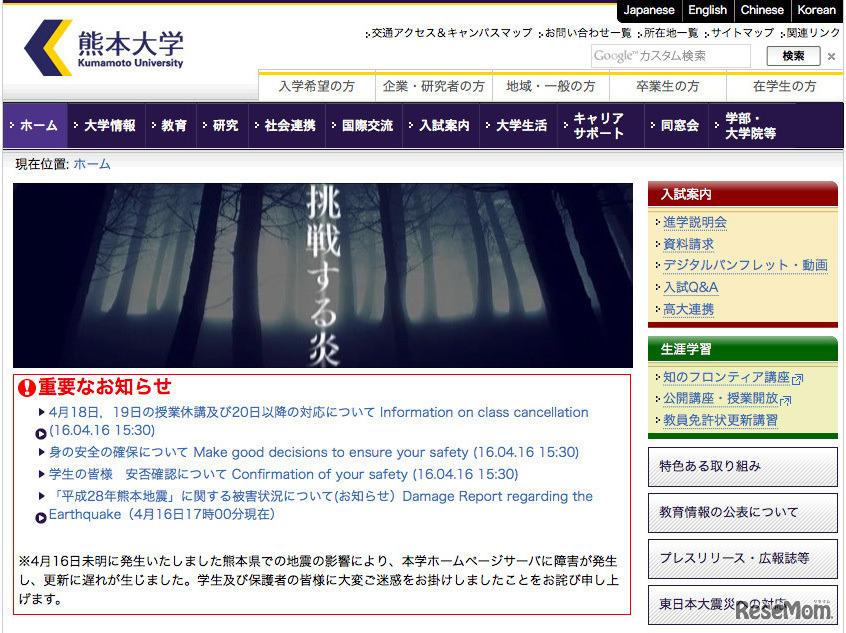Image resolution: width=846 pixels, height=633 pixels.
Task: Click the 検索 search button
Action: pyautogui.click(x=793, y=56)
